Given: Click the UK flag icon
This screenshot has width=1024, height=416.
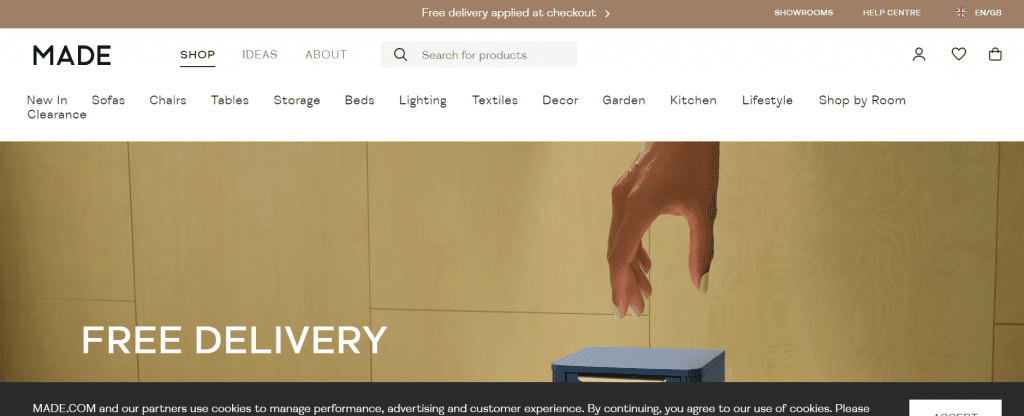Looking at the screenshot, I should coord(961,12).
